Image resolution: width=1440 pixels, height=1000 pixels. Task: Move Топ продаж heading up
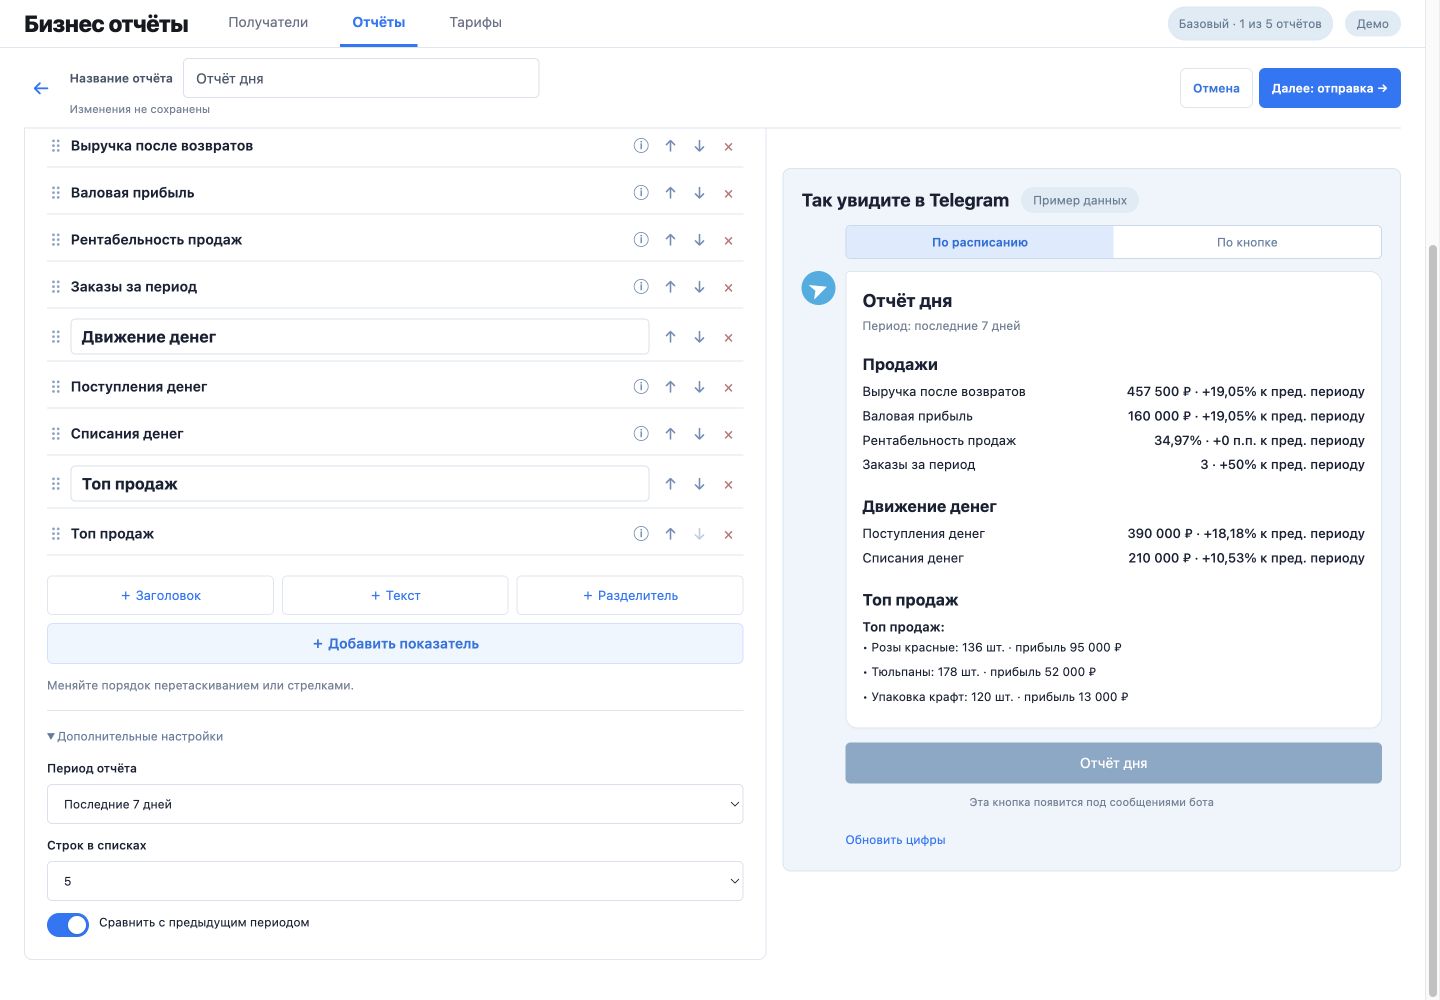coord(670,484)
